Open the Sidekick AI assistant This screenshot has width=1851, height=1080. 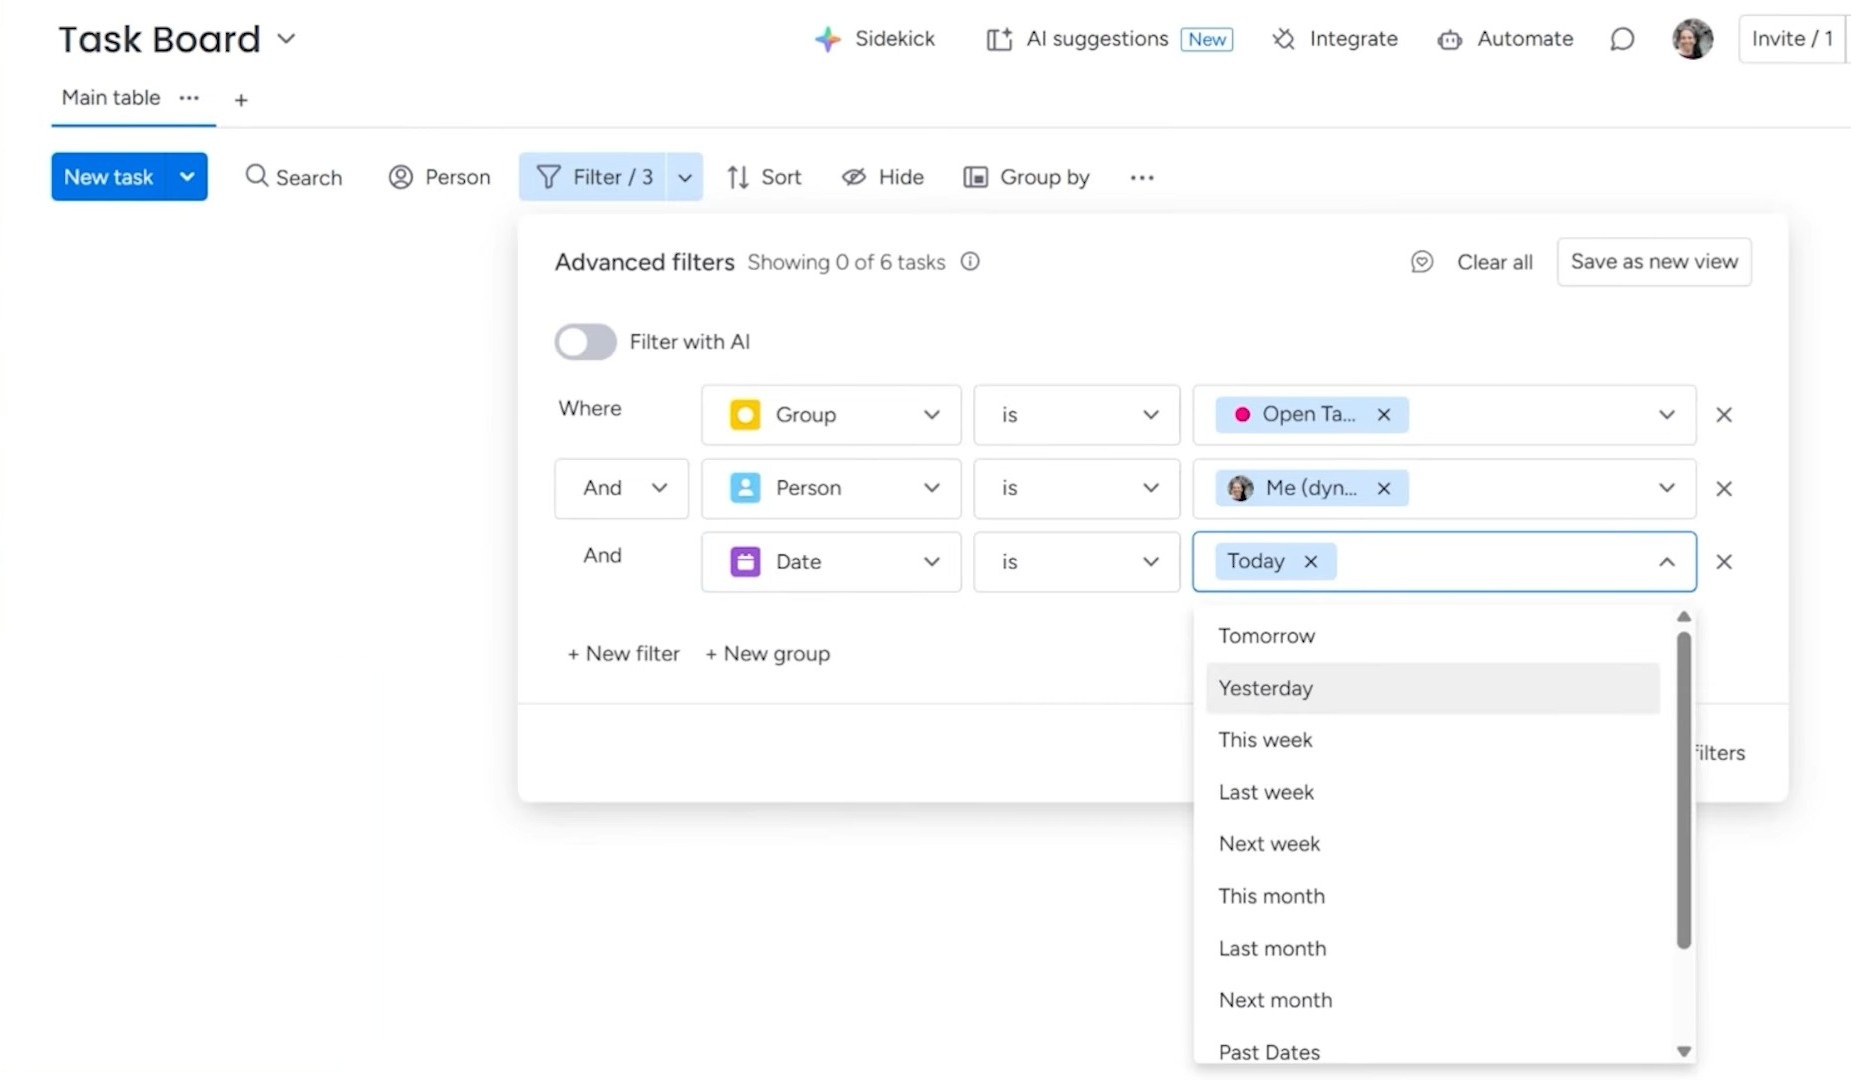875,39
